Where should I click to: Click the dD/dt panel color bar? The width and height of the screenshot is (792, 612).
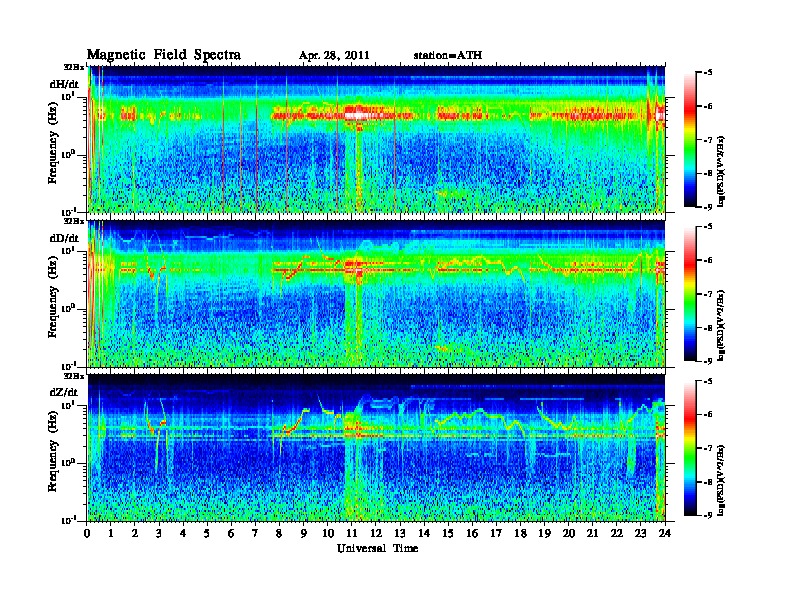point(690,293)
